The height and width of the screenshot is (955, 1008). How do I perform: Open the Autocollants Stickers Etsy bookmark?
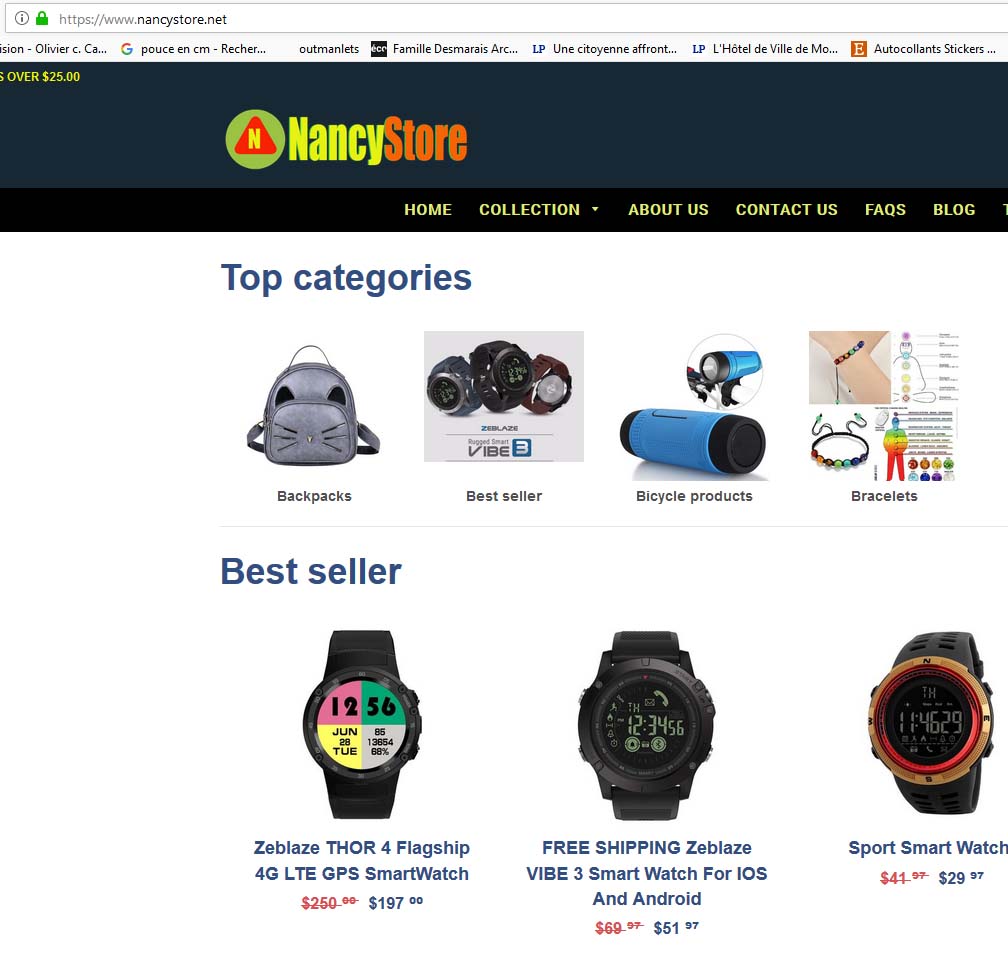[x=924, y=49]
